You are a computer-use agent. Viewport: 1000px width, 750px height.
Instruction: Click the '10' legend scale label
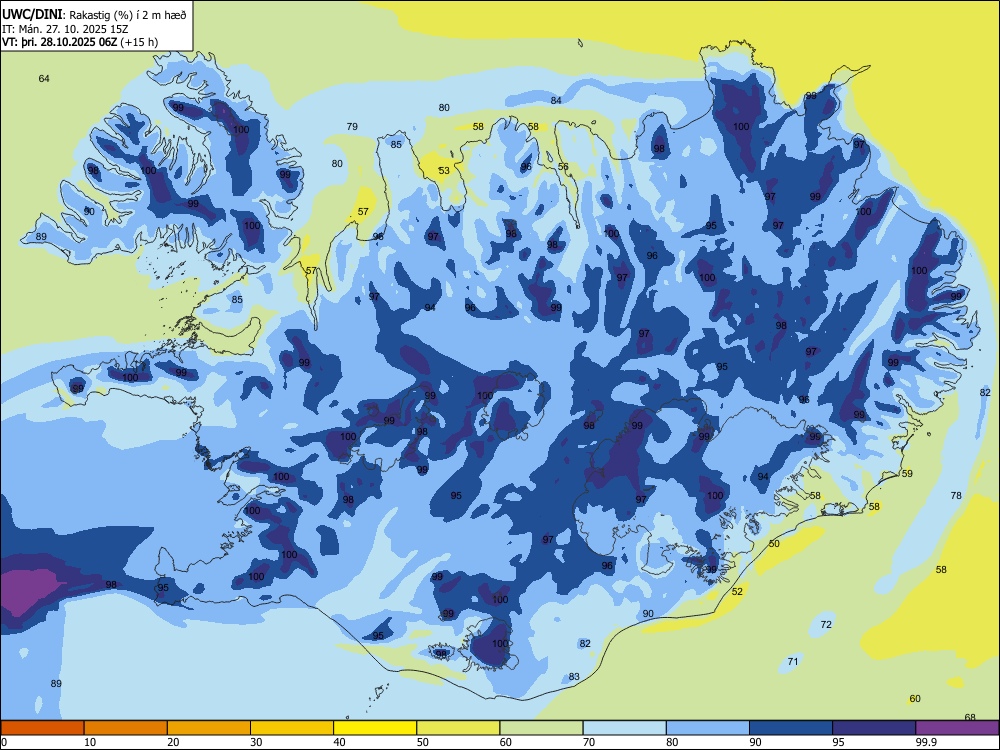tap(90, 742)
